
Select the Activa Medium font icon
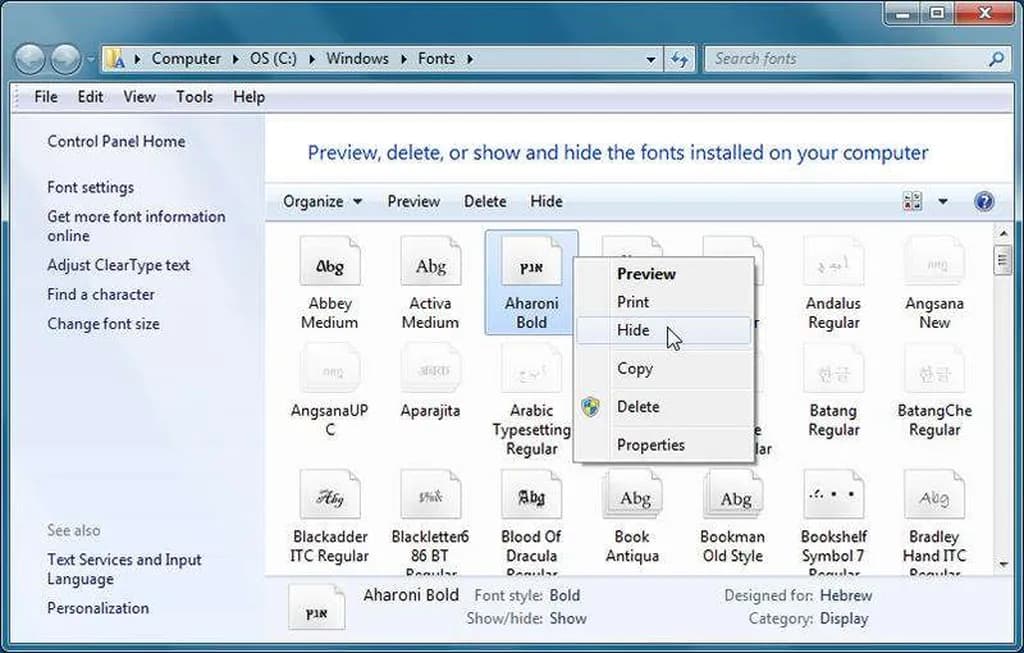click(x=430, y=267)
